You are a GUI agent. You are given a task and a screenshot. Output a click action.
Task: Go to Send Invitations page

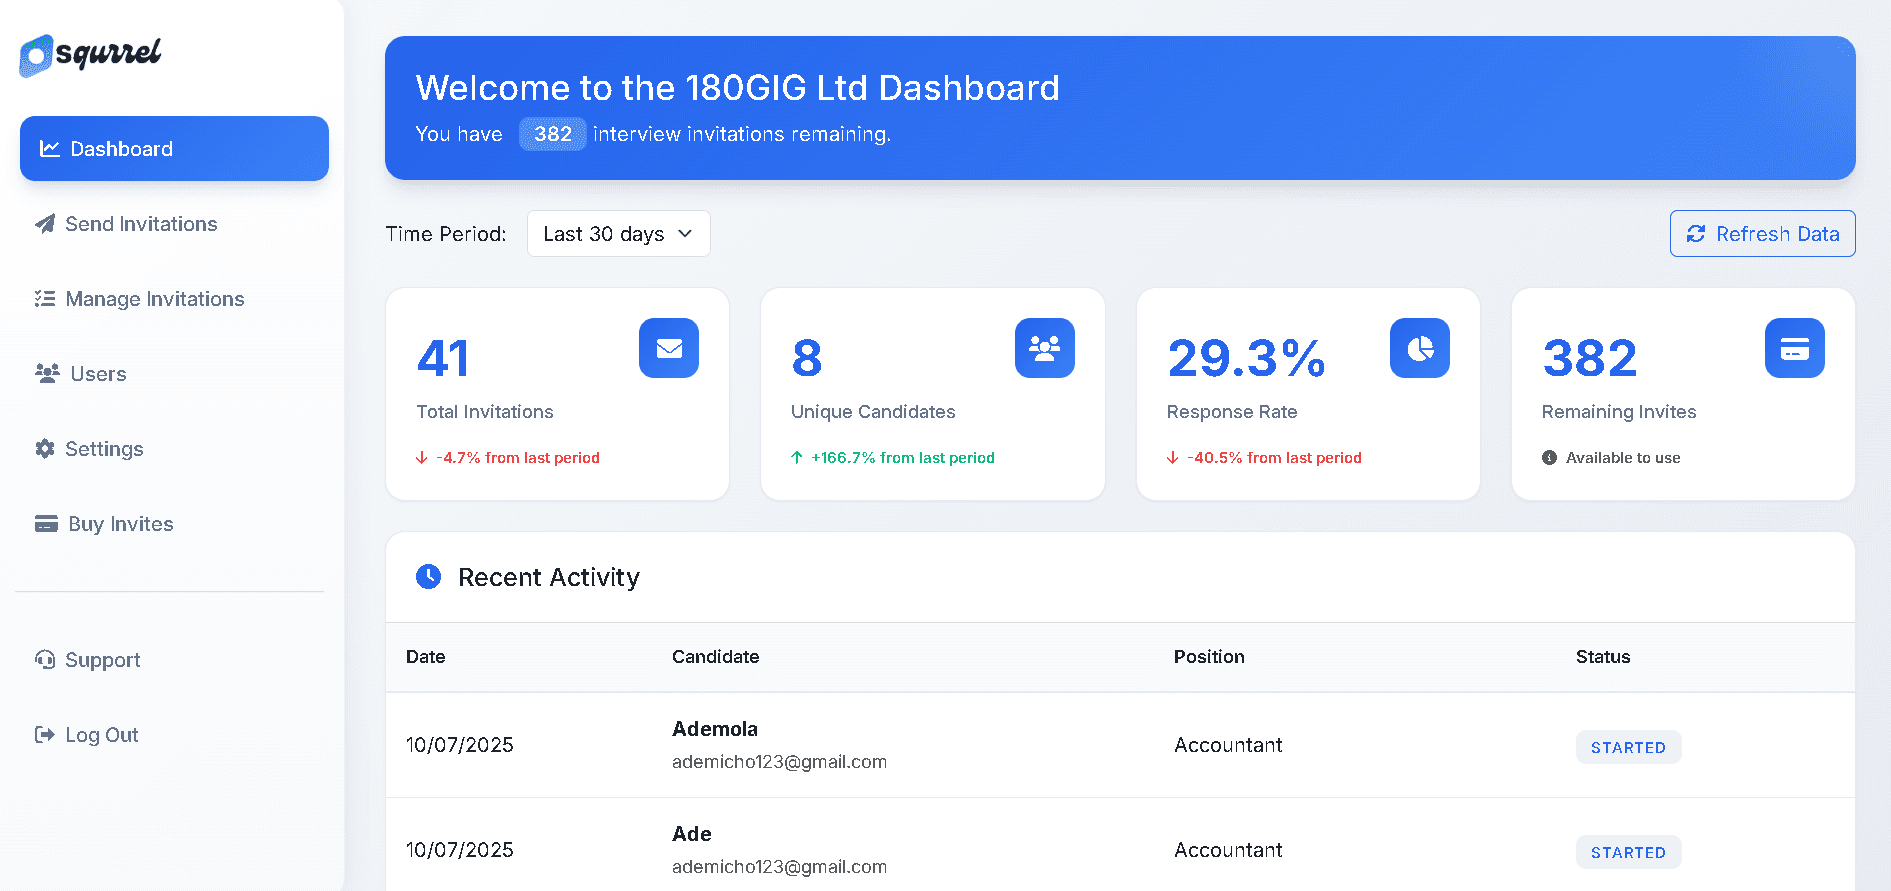[140, 224]
